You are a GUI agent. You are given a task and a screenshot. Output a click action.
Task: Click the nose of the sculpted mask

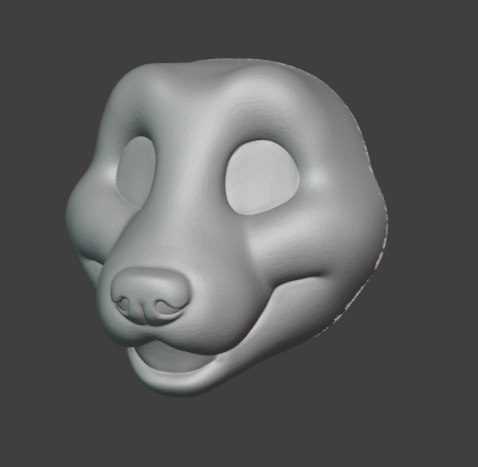pyautogui.click(x=150, y=296)
